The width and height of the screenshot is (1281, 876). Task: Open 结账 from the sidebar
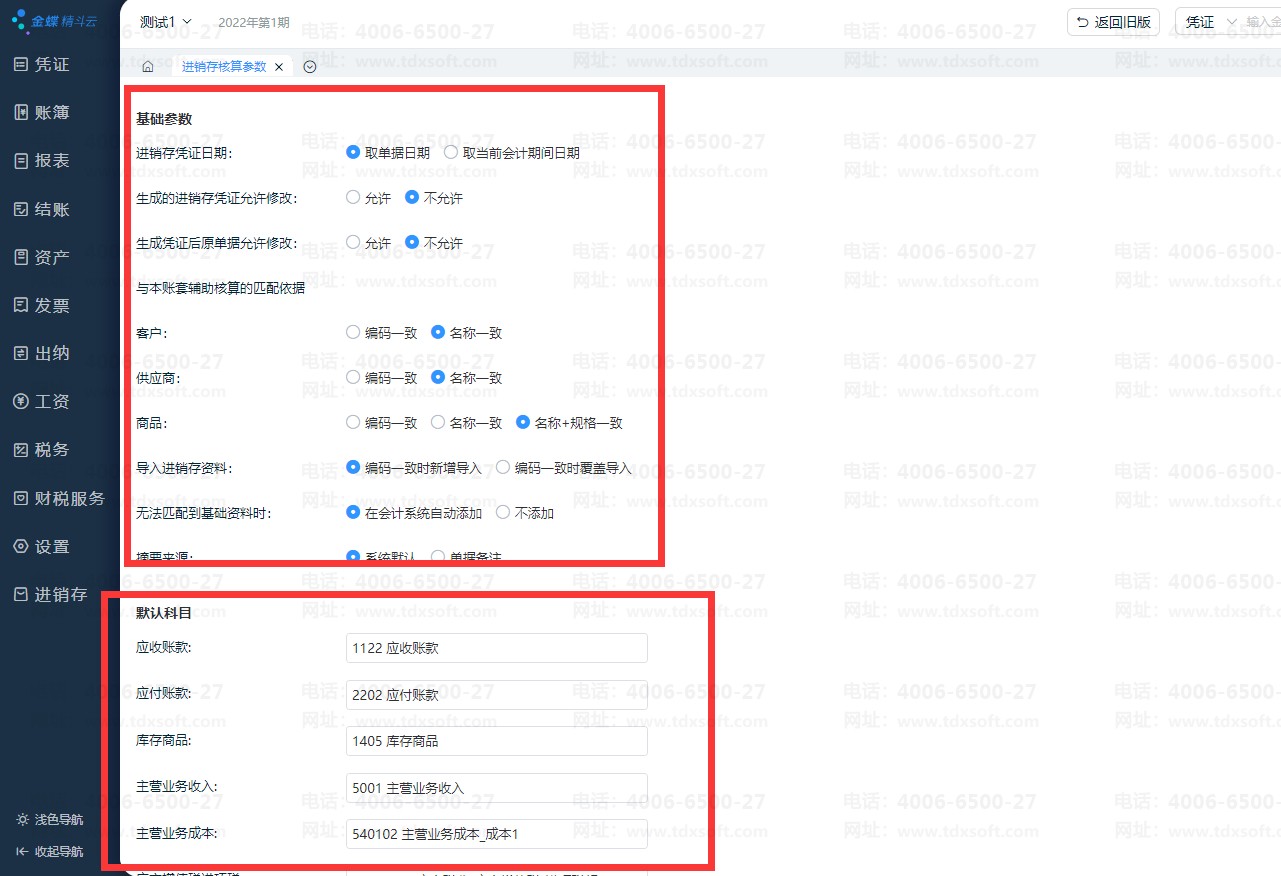pos(42,209)
